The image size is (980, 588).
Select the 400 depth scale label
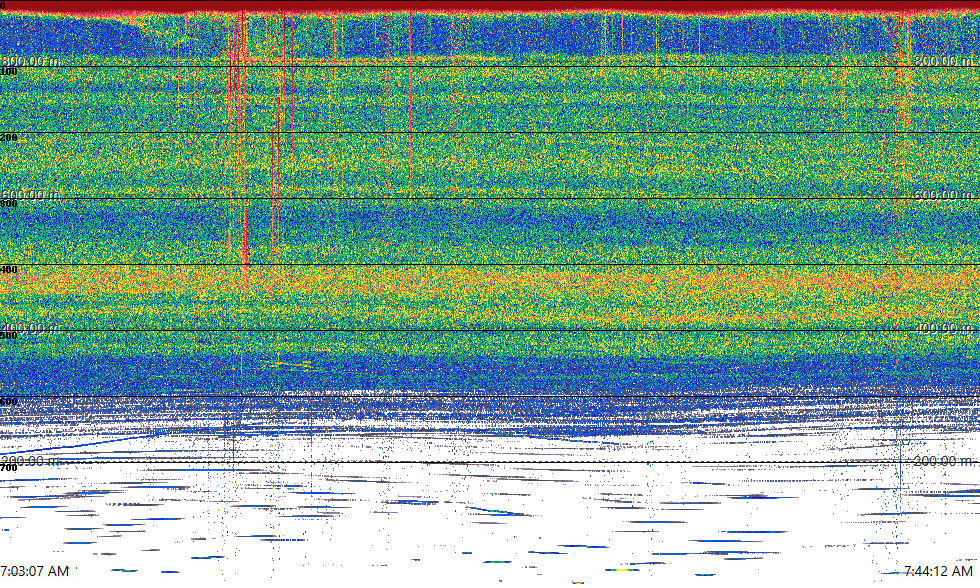click(x=9, y=270)
